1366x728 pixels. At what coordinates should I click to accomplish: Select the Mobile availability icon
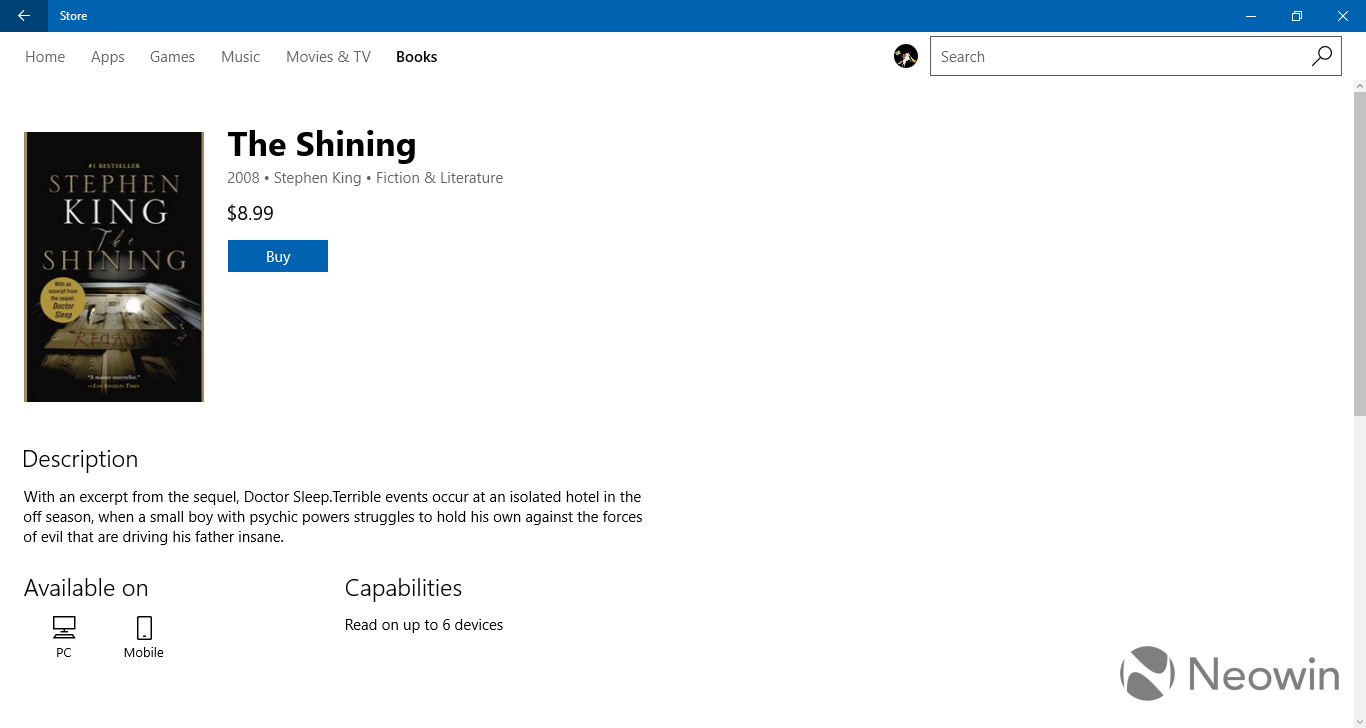[143, 630]
